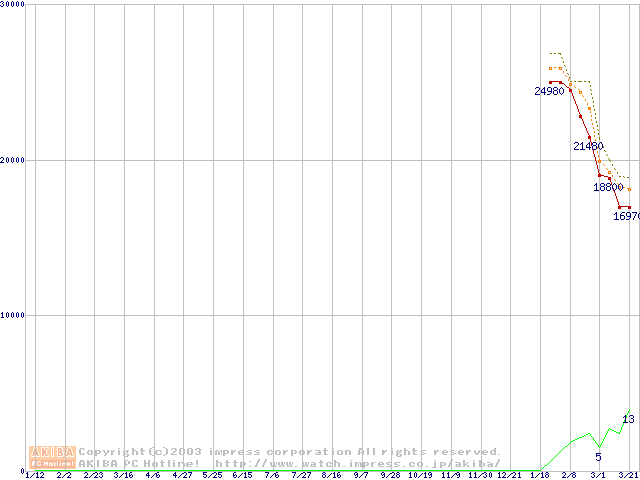Click the 2/8 date axis label
The image size is (640, 480).
(x=569, y=476)
